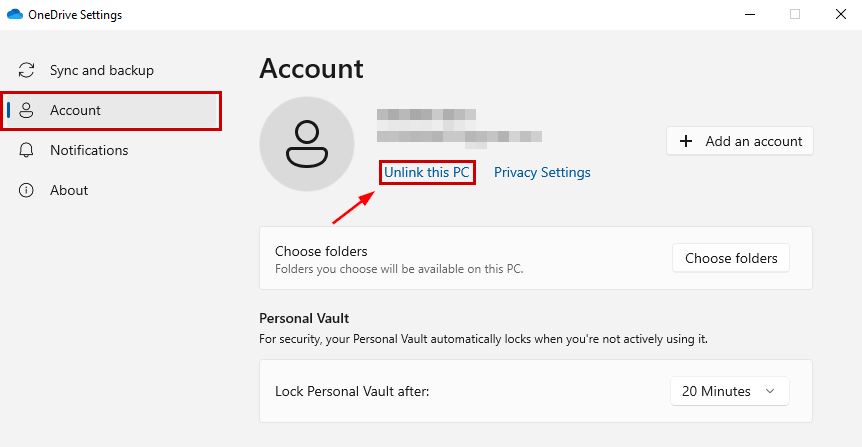Click the About info icon
Screen dimensions: 862x447
coord(27,191)
